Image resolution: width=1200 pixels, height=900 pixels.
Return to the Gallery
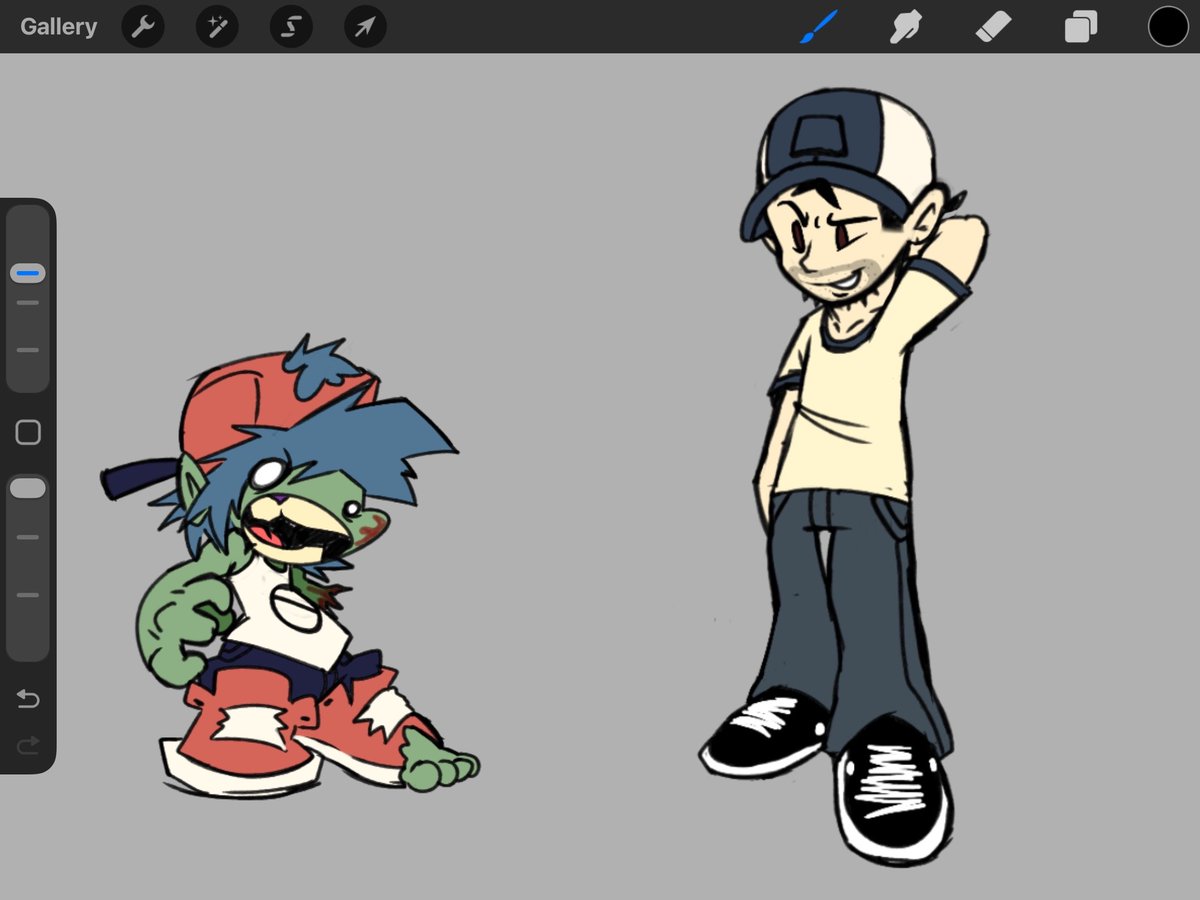(57, 27)
